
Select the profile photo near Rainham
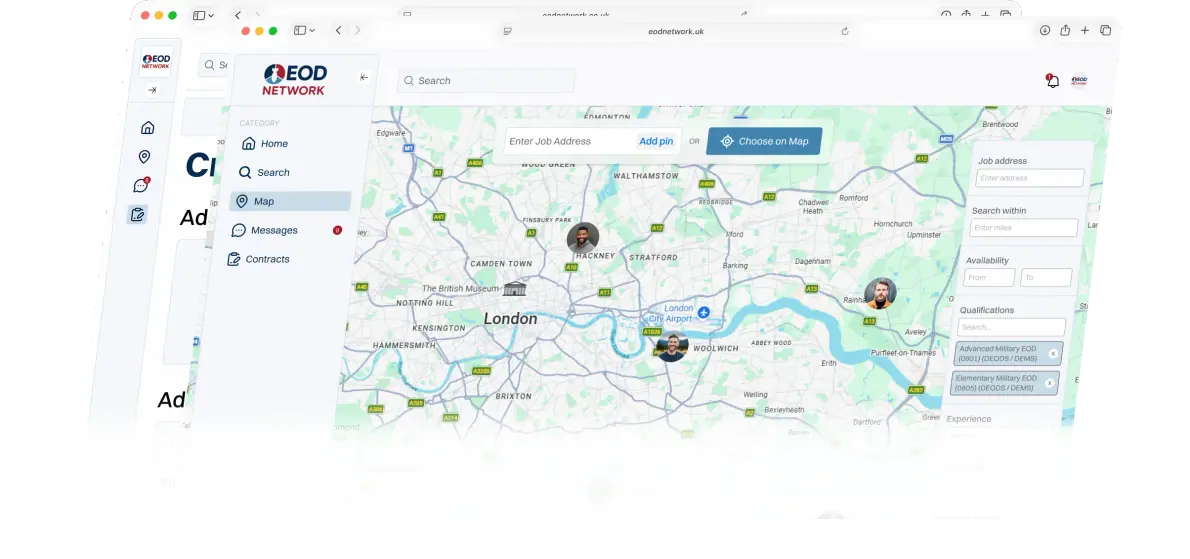point(880,294)
